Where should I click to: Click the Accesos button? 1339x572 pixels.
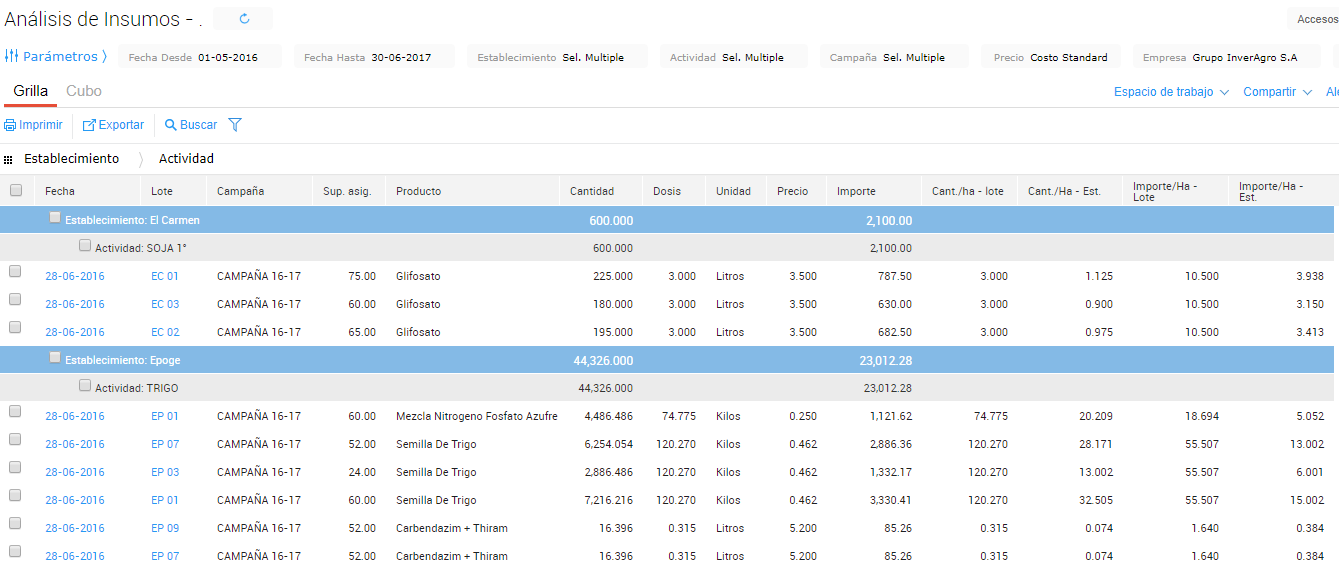(x=1316, y=19)
